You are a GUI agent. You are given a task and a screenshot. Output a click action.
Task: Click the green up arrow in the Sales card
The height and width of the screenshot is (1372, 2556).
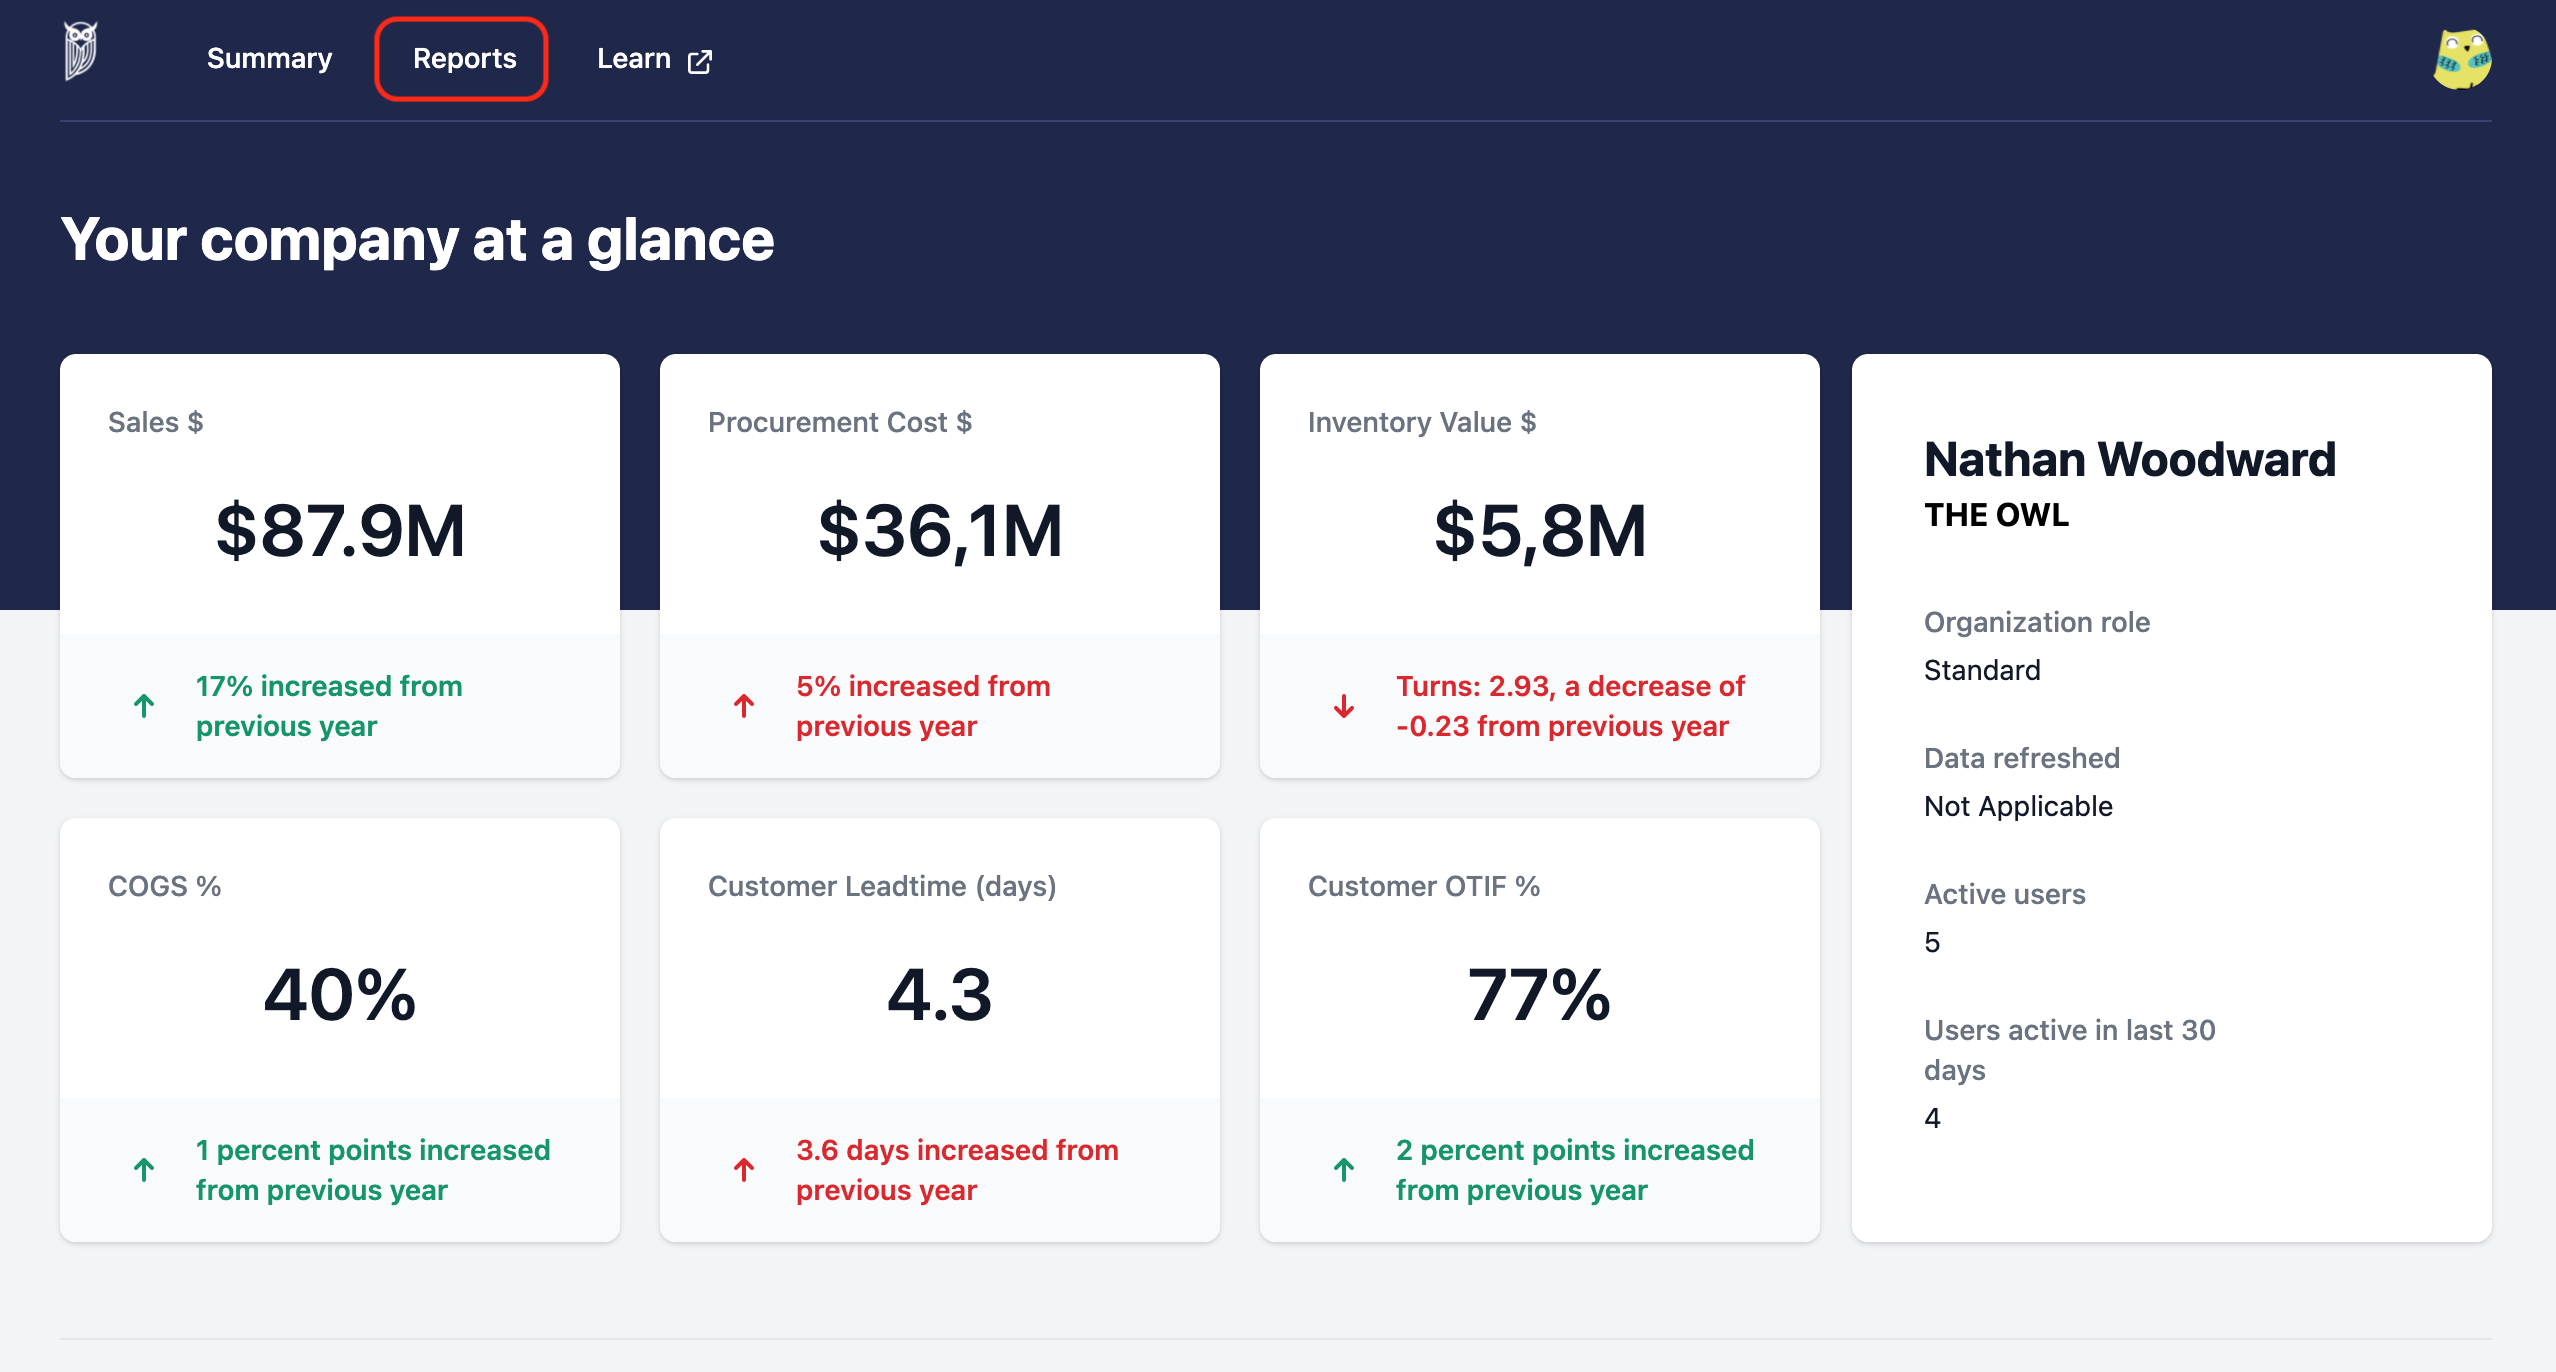144,706
